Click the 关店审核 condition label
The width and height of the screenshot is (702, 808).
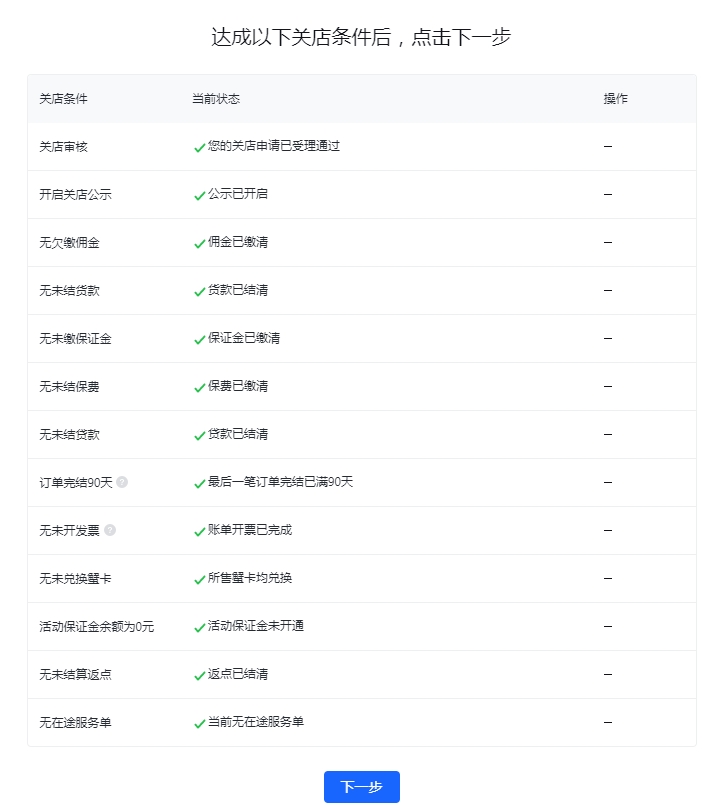[63, 147]
